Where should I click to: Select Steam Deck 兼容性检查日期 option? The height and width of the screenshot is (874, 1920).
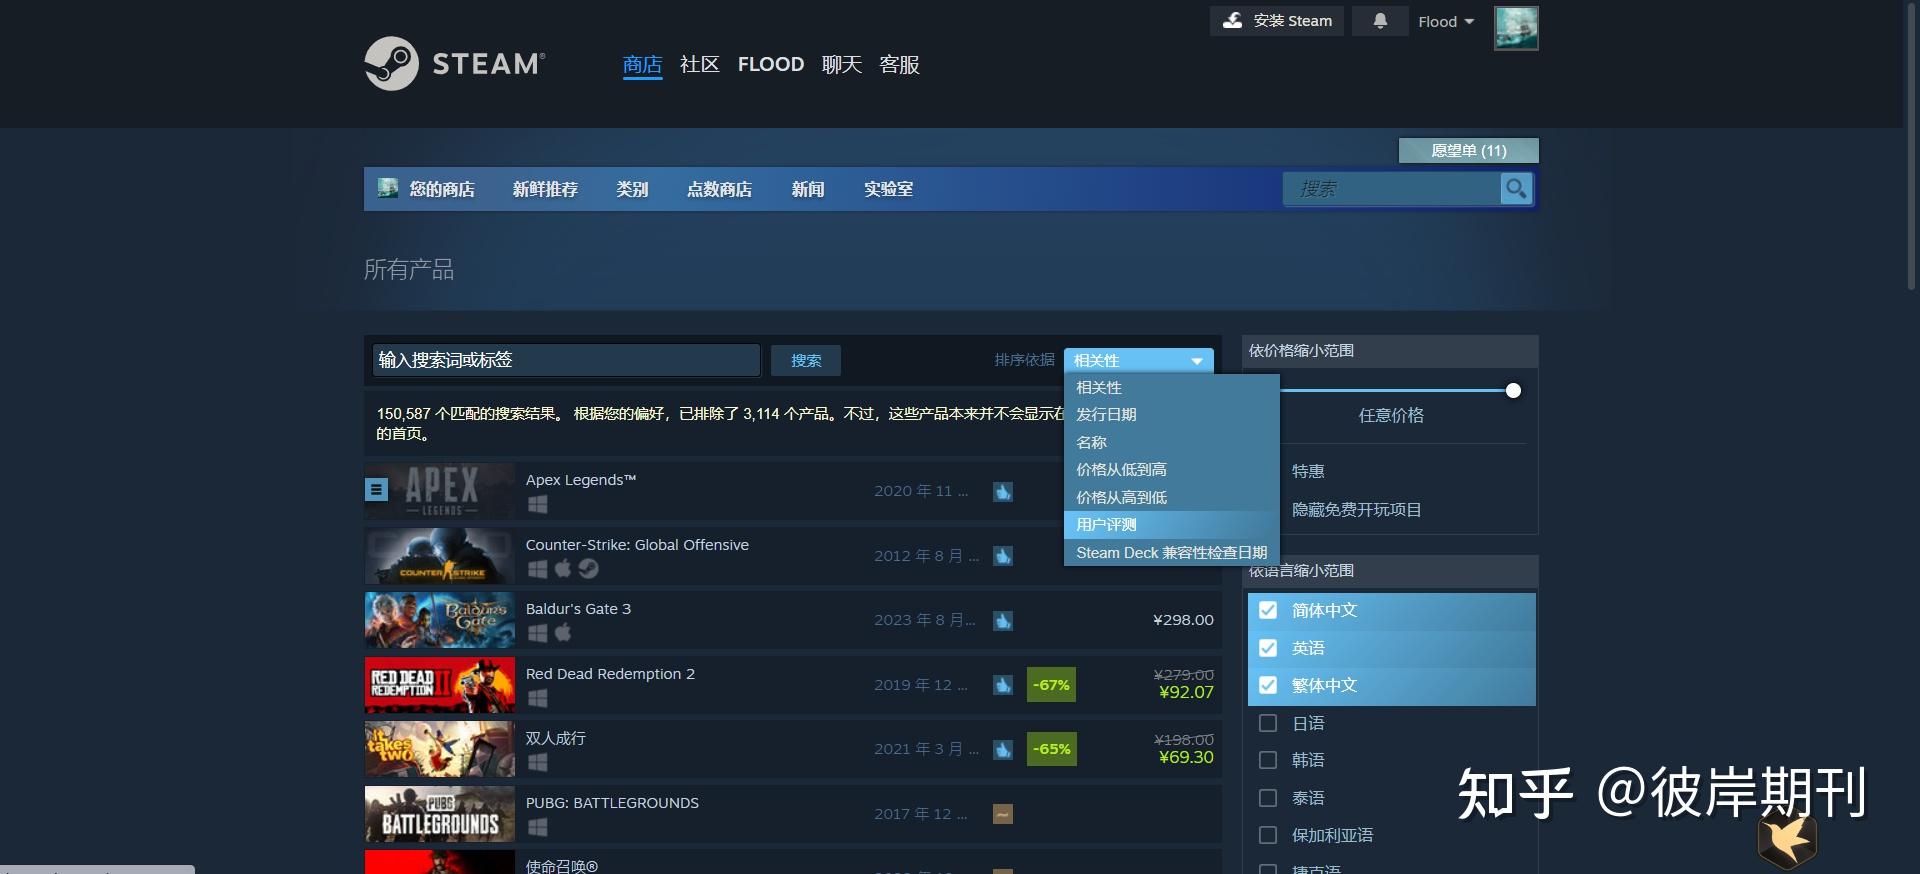1172,553
